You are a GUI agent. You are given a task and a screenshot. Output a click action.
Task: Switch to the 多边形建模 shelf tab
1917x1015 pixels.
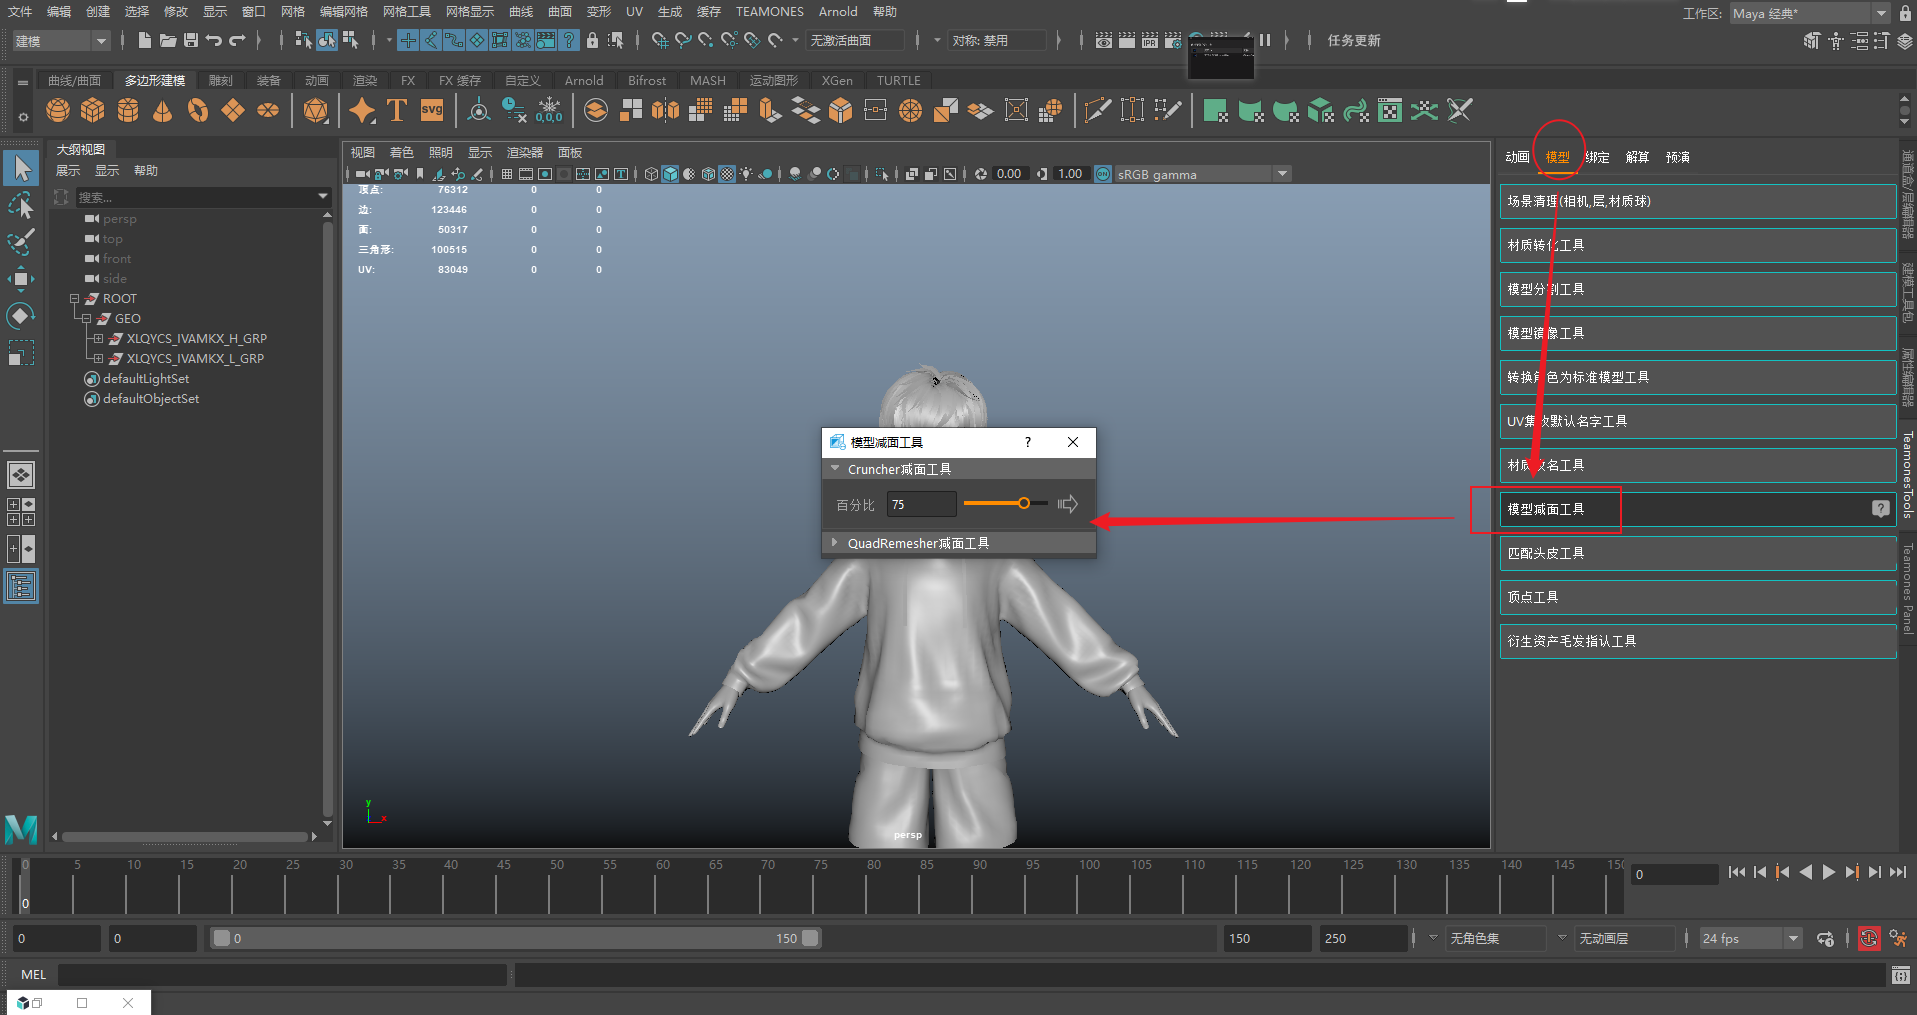[154, 80]
